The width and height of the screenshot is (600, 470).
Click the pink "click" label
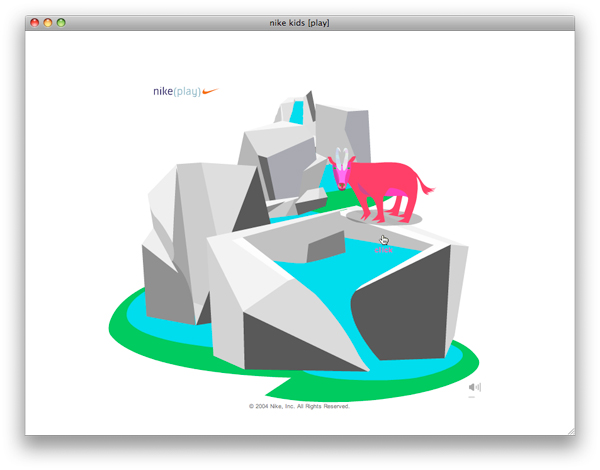coord(383,250)
